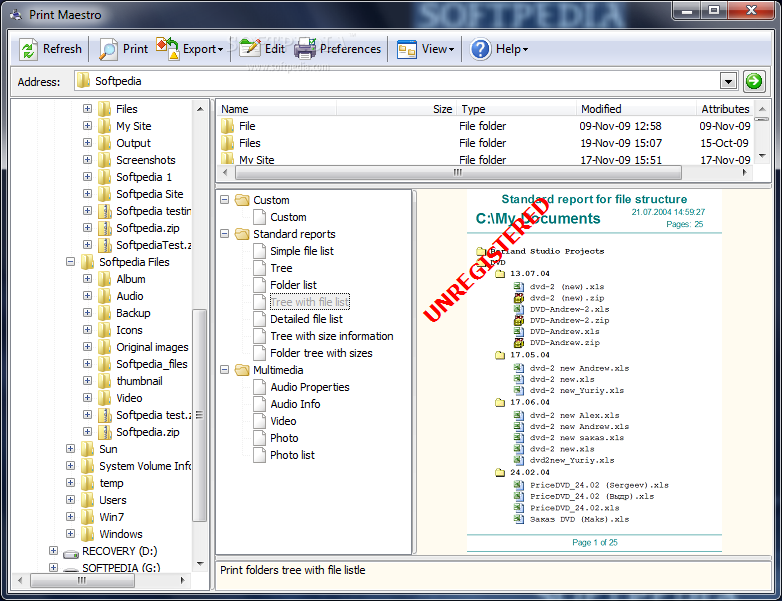Expand the Files folder in tree
The image size is (782, 601).
(87, 109)
